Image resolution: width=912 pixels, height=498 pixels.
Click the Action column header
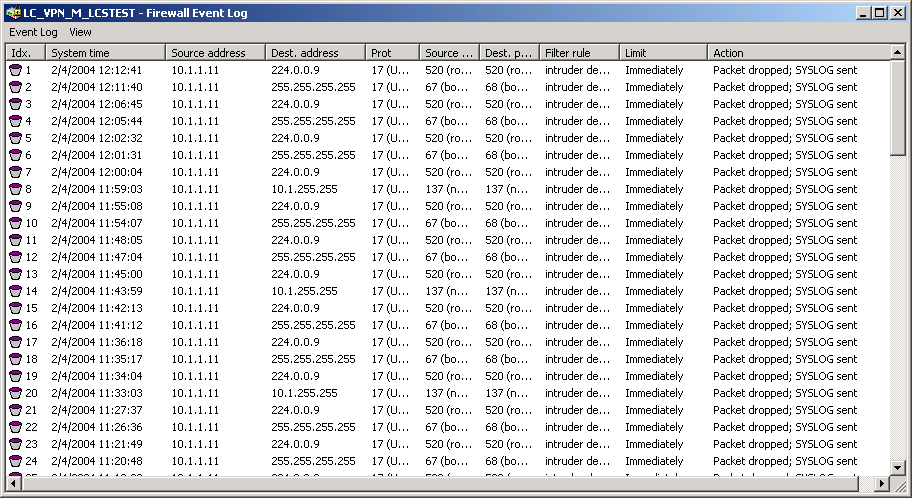pos(798,53)
